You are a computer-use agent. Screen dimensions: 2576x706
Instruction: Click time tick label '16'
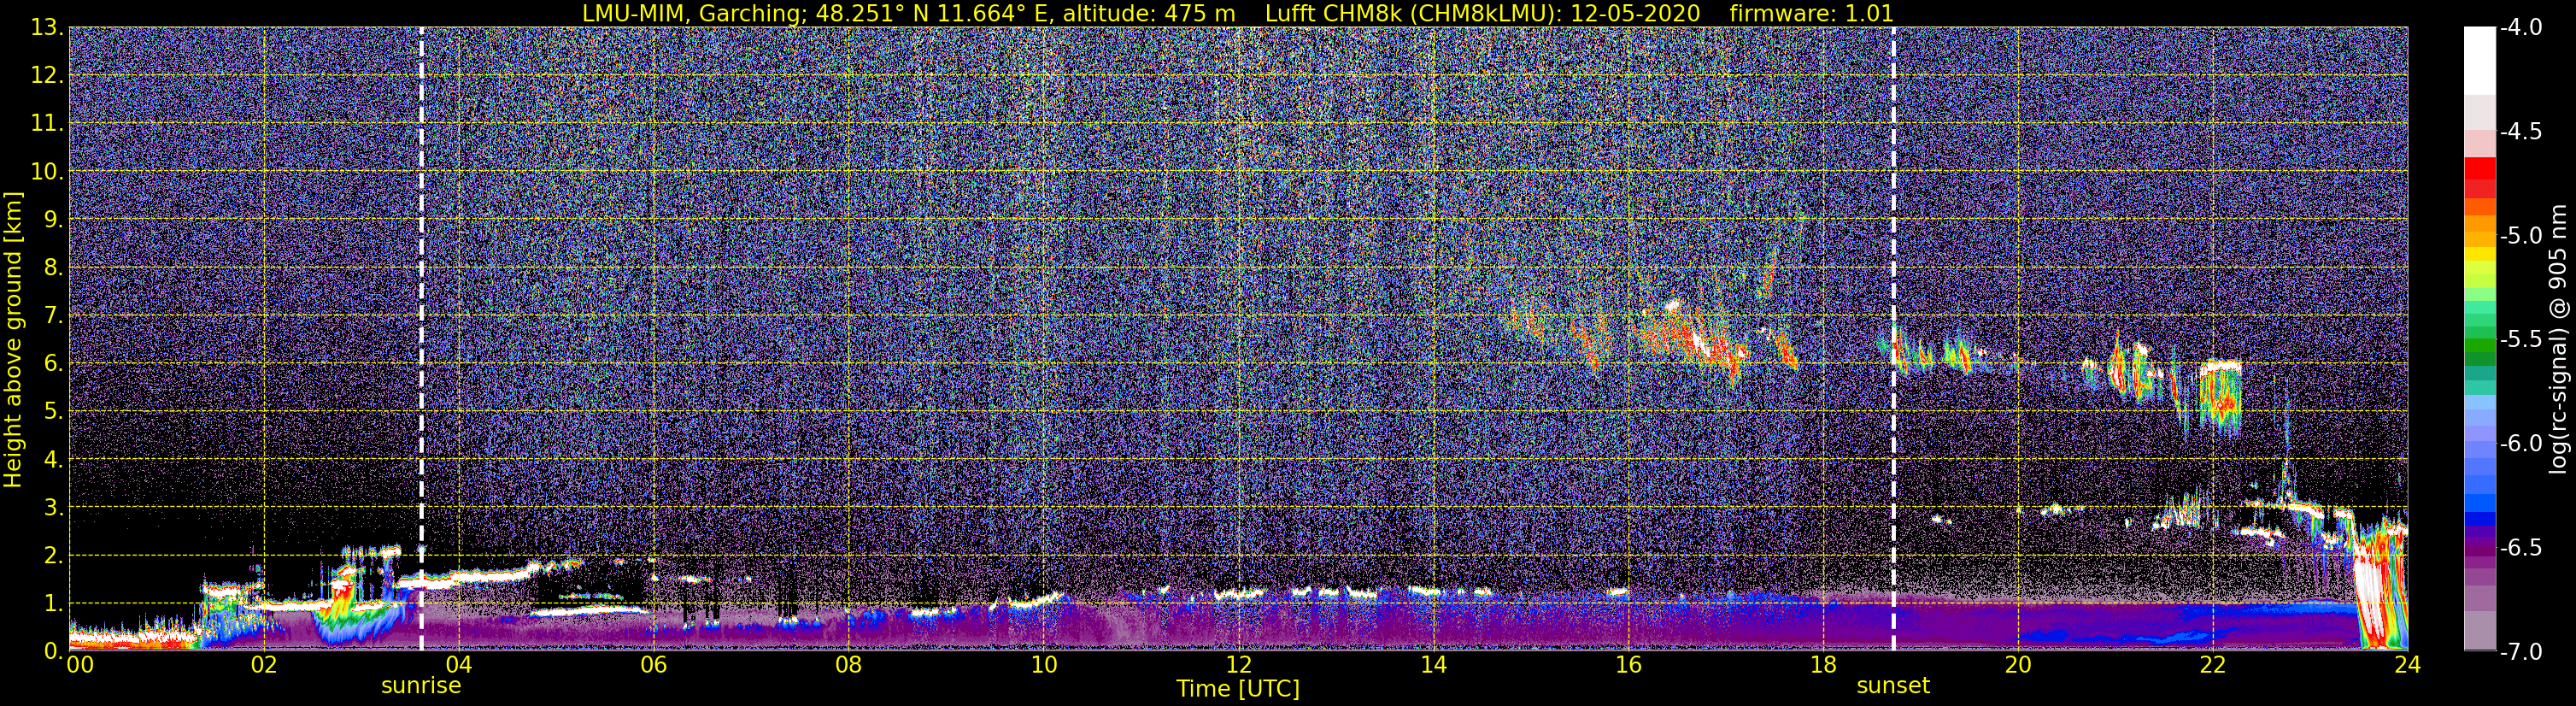1628,665
